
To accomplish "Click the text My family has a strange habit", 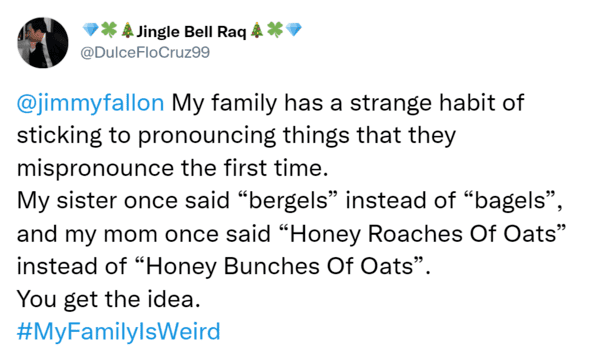I will pyautogui.click(x=333, y=103).
